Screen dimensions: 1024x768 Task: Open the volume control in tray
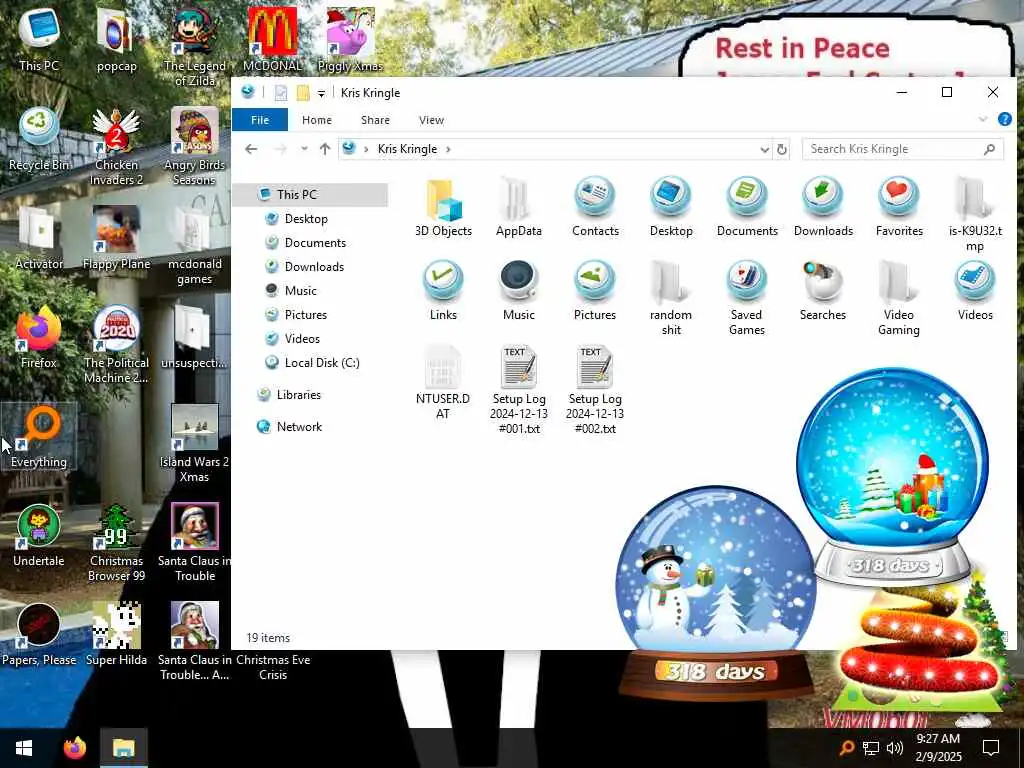895,748
